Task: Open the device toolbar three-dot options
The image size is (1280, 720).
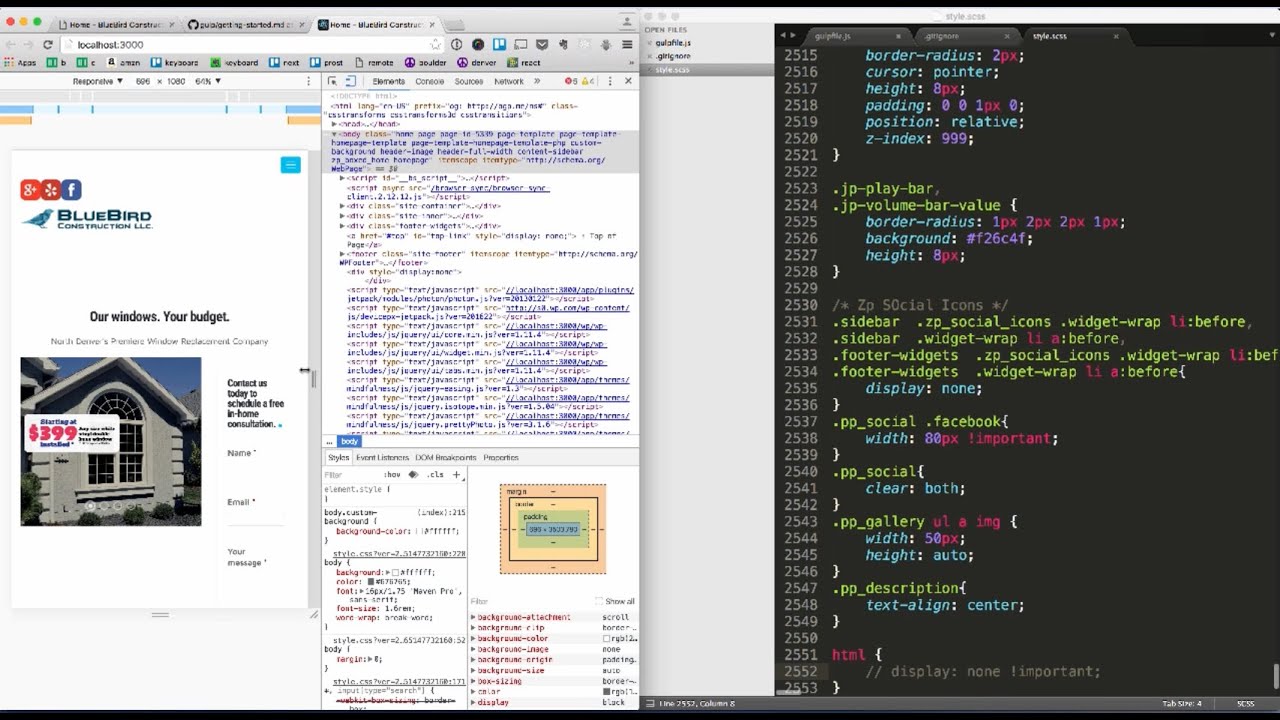Action: click(x=308, y=81)
